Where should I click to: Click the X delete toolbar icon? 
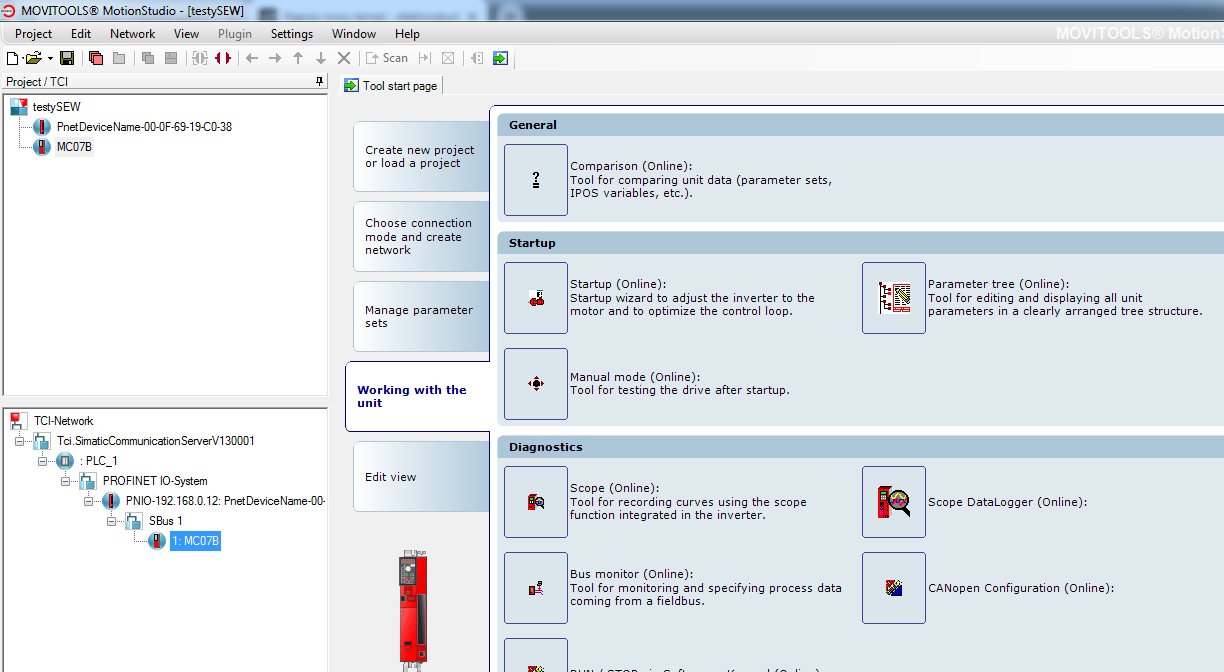pyautogui.click(x=344, y=59)
